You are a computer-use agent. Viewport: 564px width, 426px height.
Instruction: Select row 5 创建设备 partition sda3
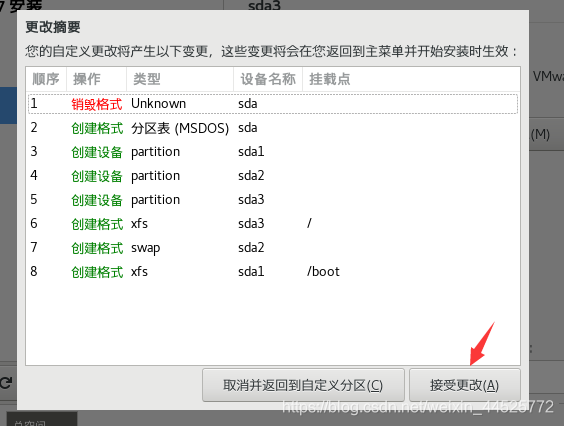click(x=273, y=200)
